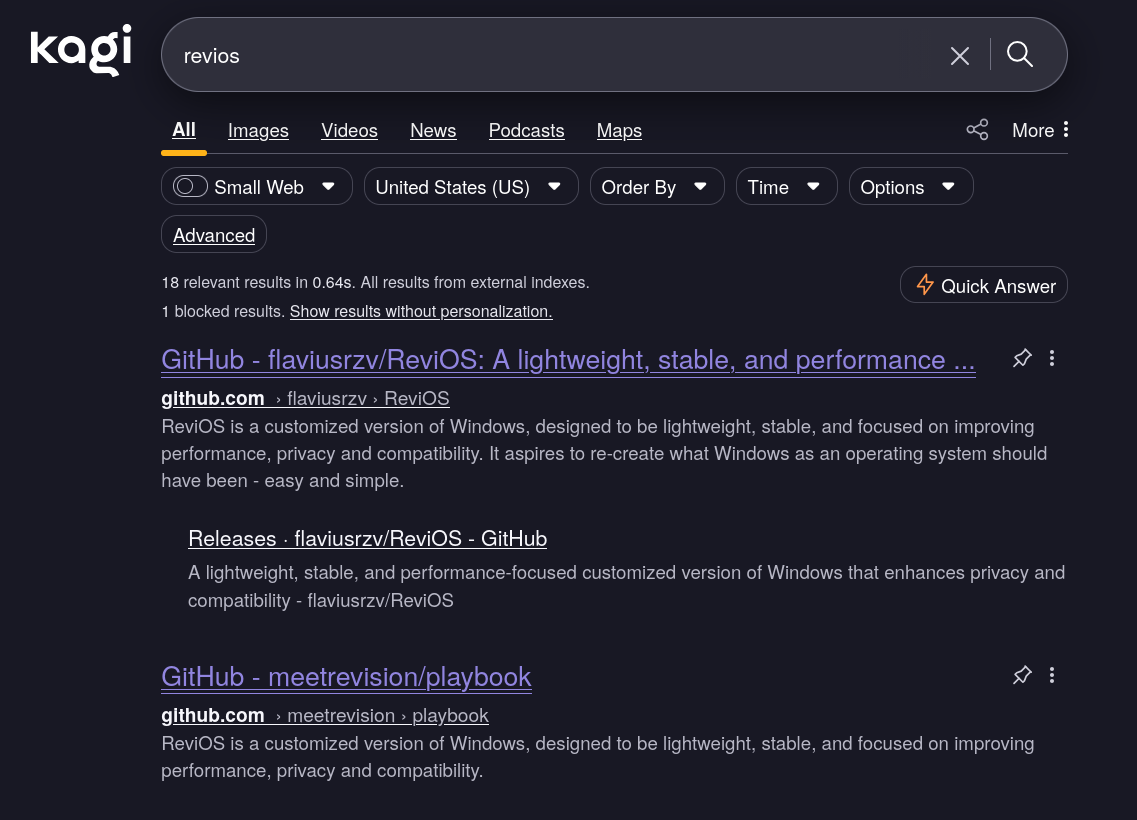Click the More text label
Screen dimensions: 1137x820
tap(1033, 131)
